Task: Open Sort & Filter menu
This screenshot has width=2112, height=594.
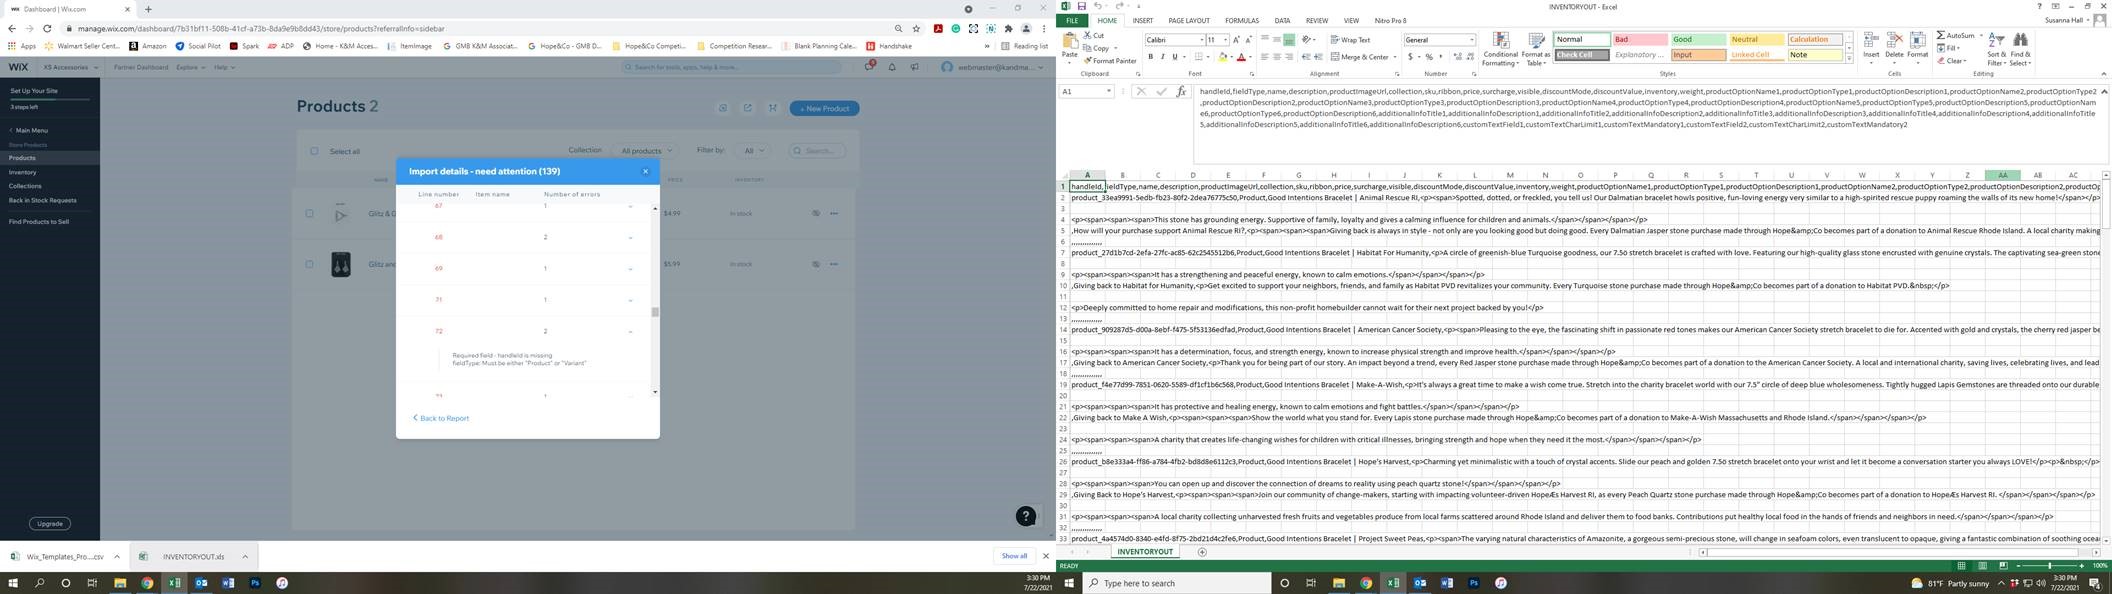Action: [1996, 49]
